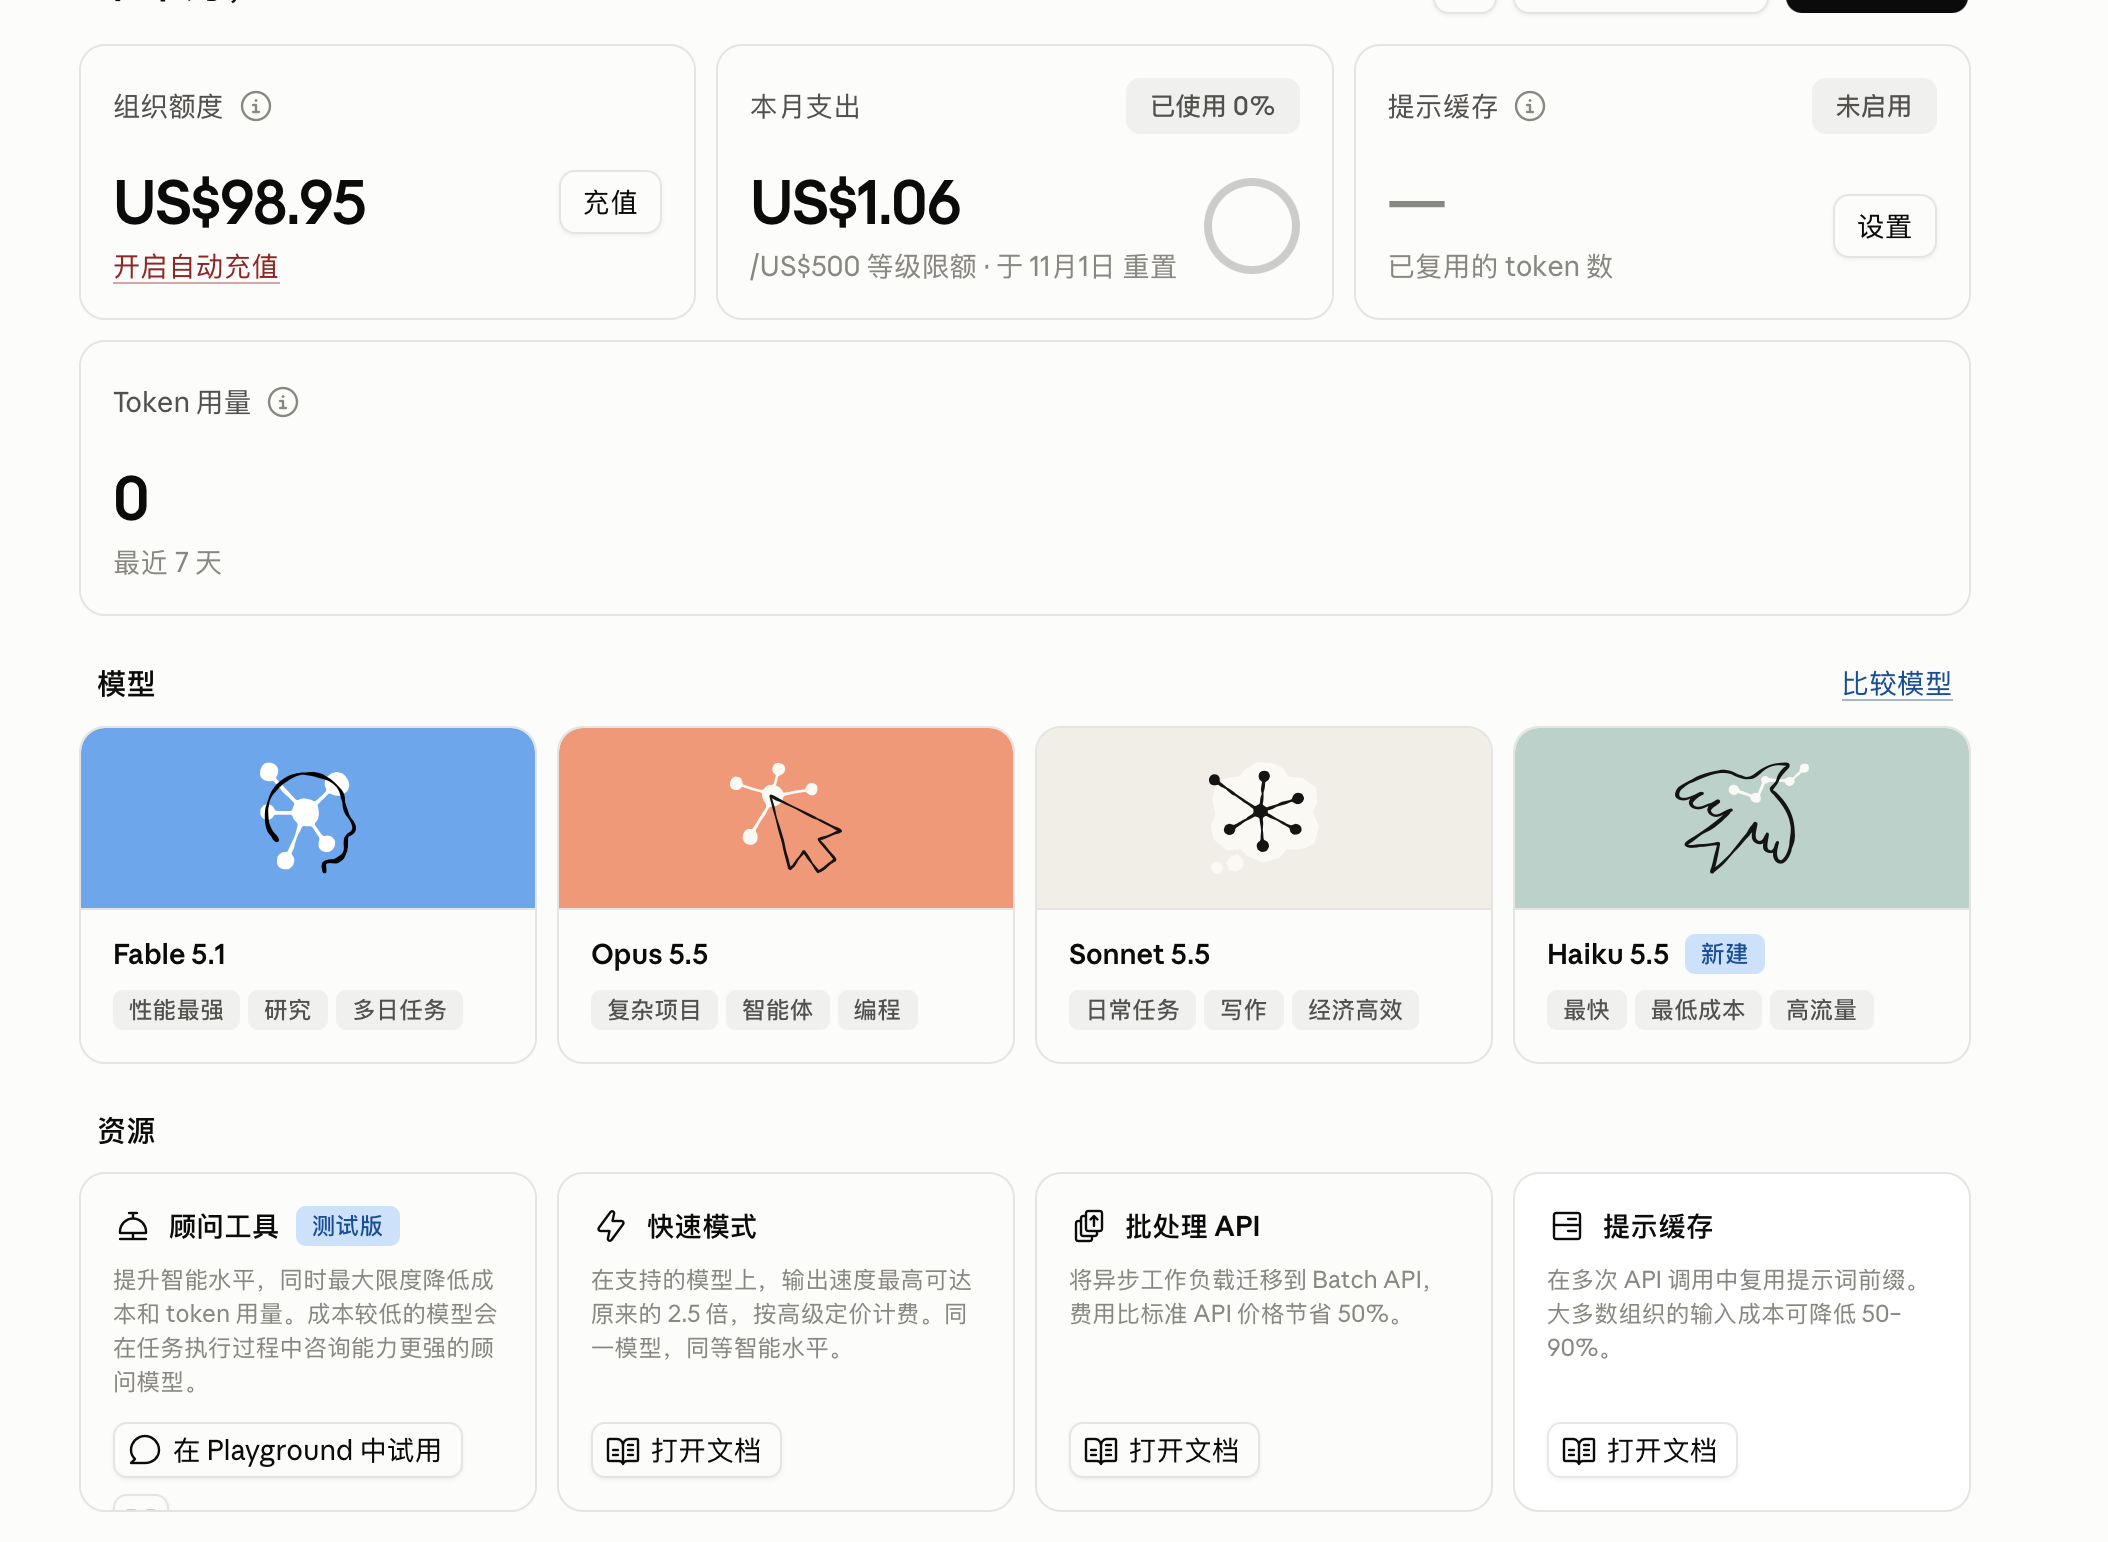The width and height of the screenshot is (2108, 1542).
Task: Open docs button under 批处理 API
Action: tap(1164, 1450)
